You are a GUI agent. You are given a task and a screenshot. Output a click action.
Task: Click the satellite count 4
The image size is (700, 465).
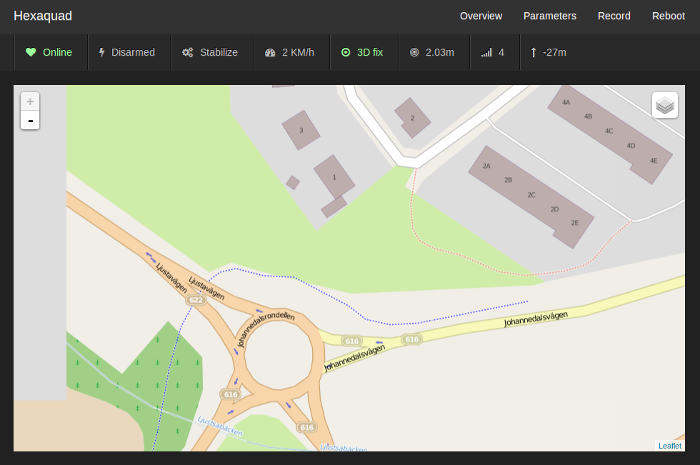(501, 52)
